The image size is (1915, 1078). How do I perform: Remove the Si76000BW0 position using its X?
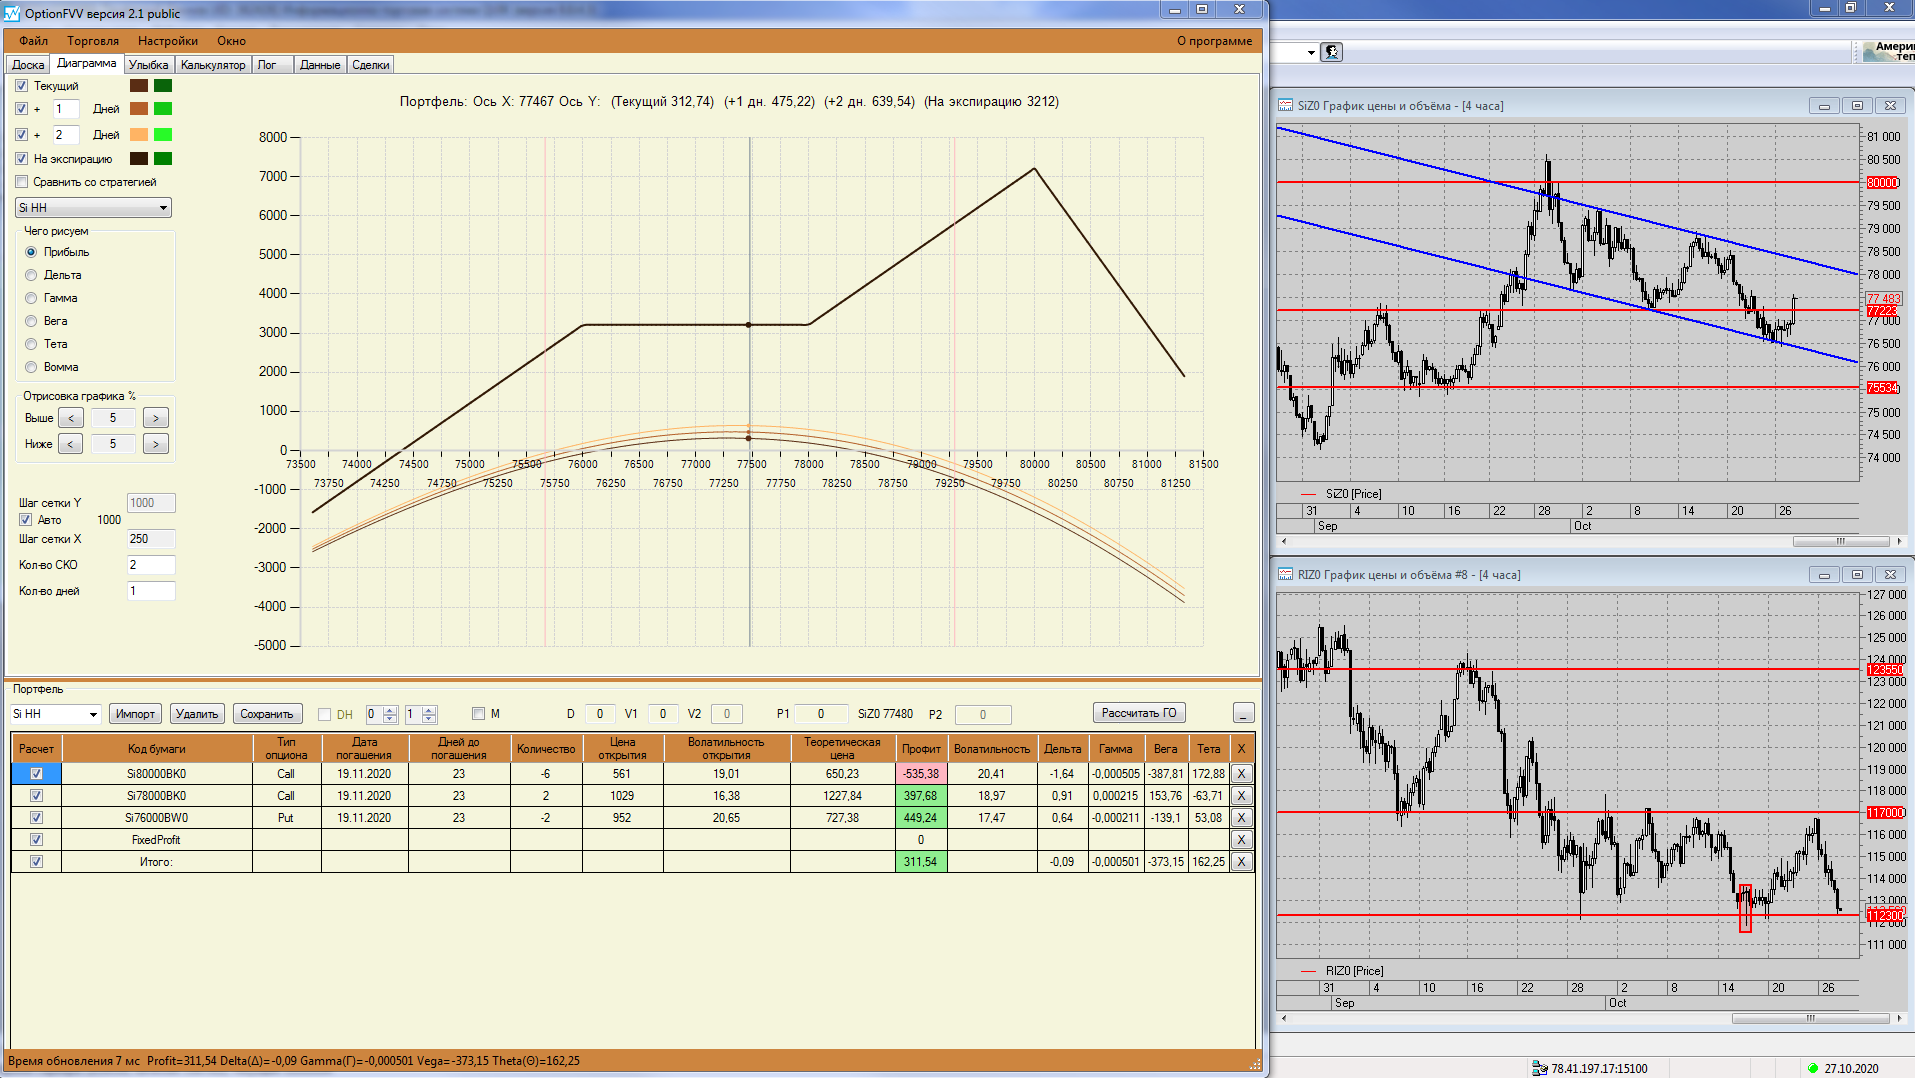[x=1241, y=817]
